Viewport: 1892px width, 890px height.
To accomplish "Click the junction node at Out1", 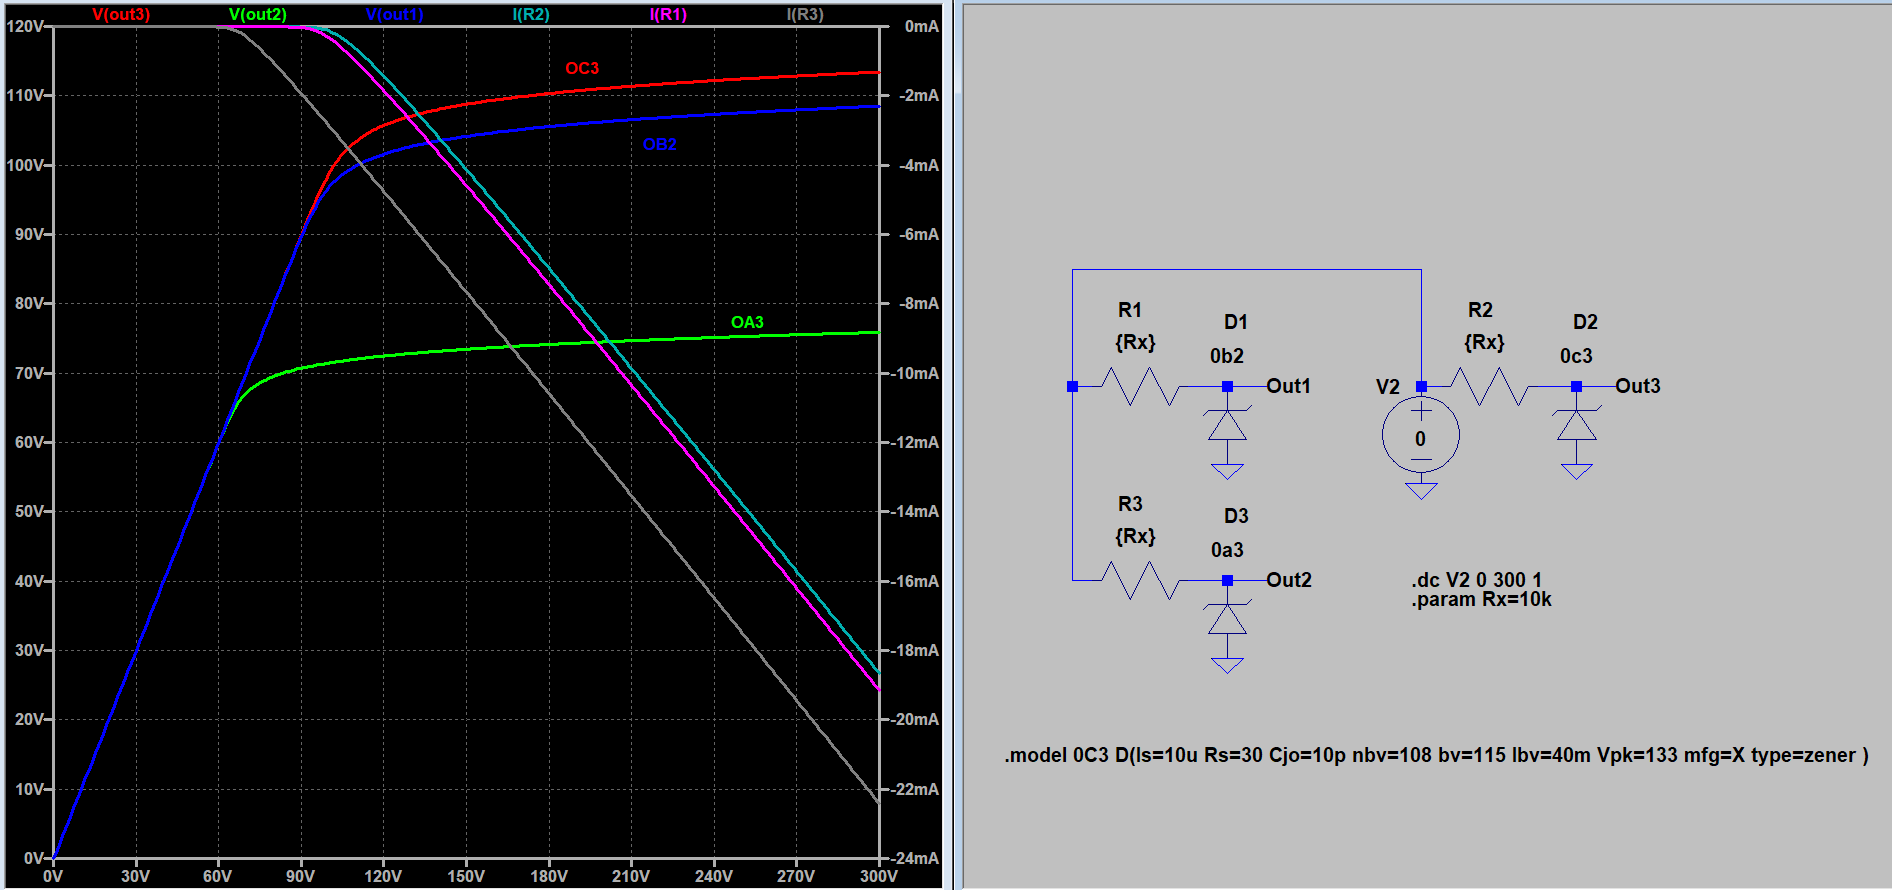I will click(x=1227, y=386).
